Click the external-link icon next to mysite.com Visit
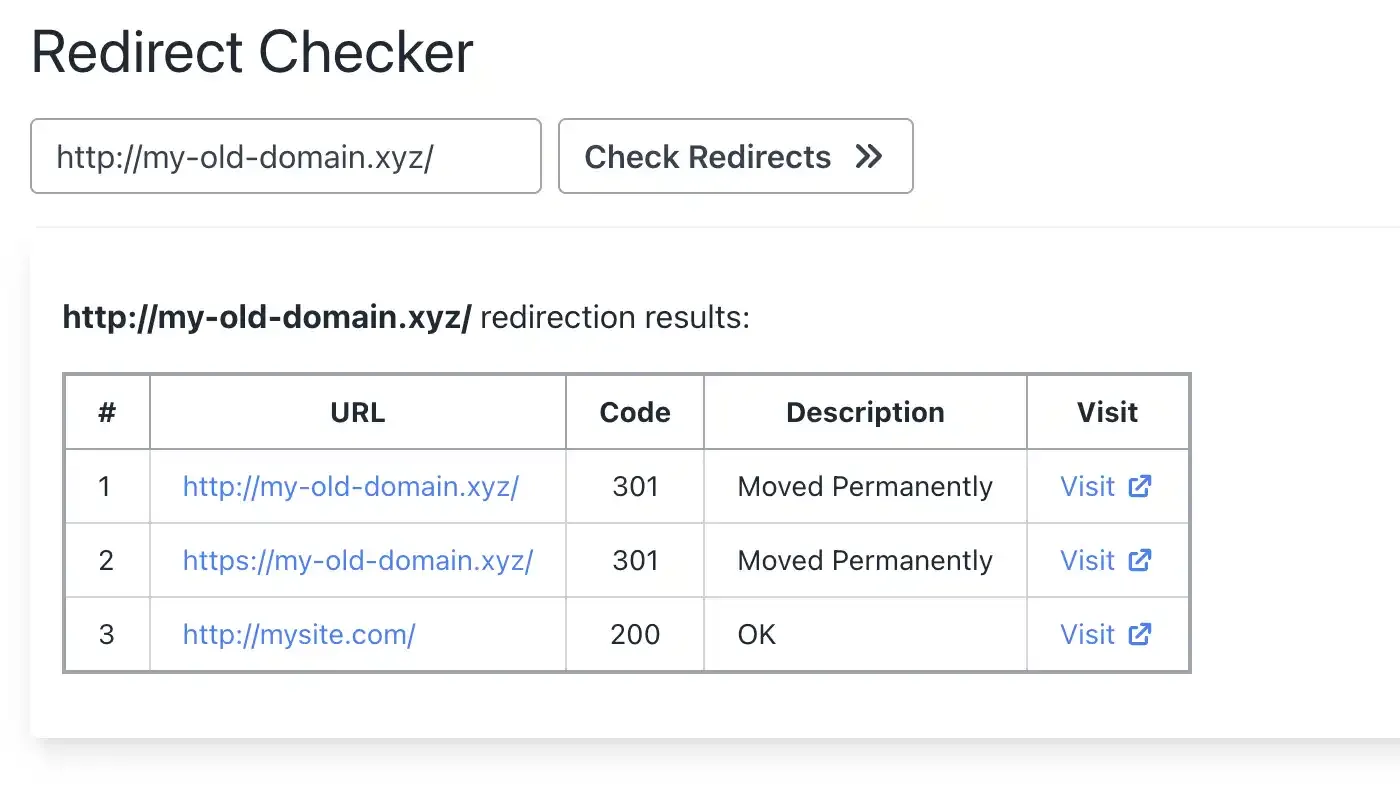The height and width of the screenshot is (788, 1400). [x=1139, y=634]
